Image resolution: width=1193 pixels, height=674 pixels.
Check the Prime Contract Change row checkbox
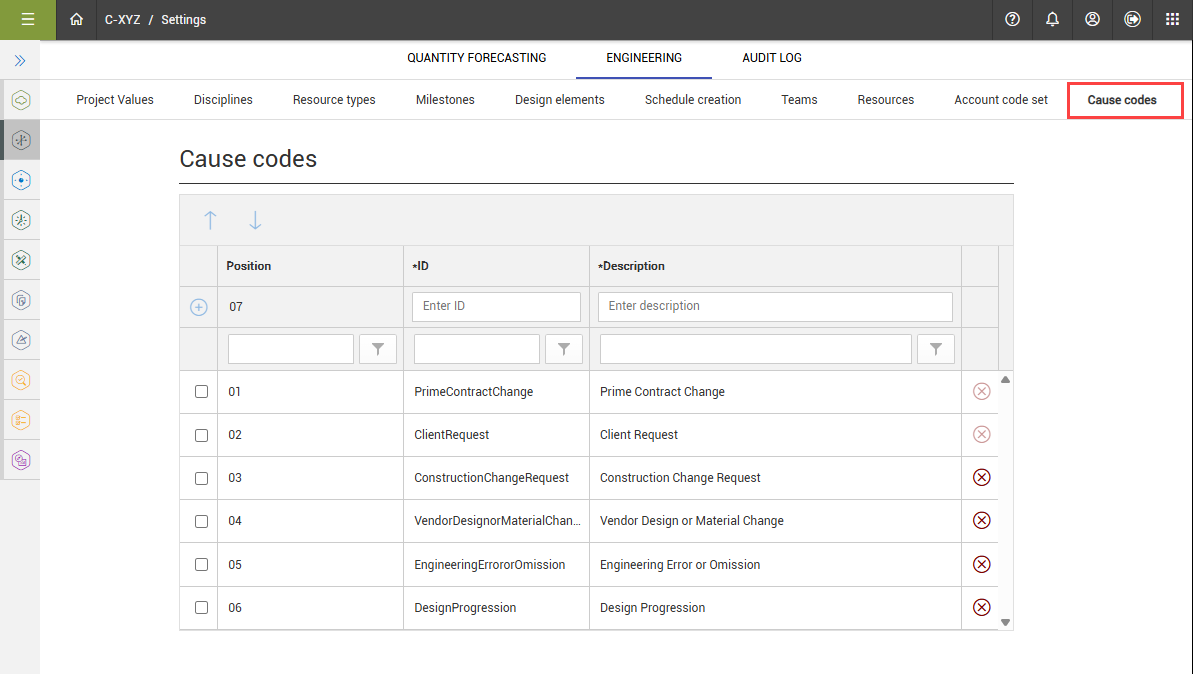coord(201,392)
